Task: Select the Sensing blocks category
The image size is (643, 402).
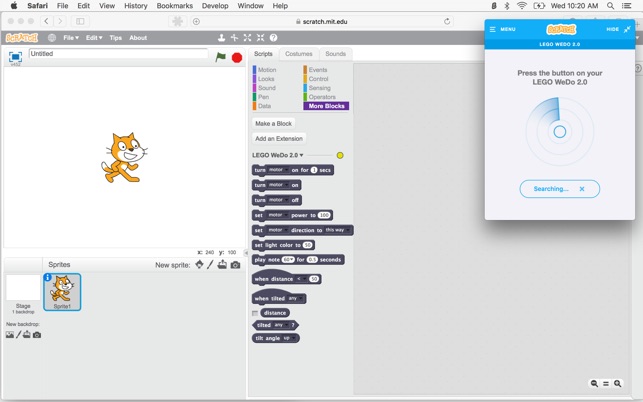Action: coord(317,88)
